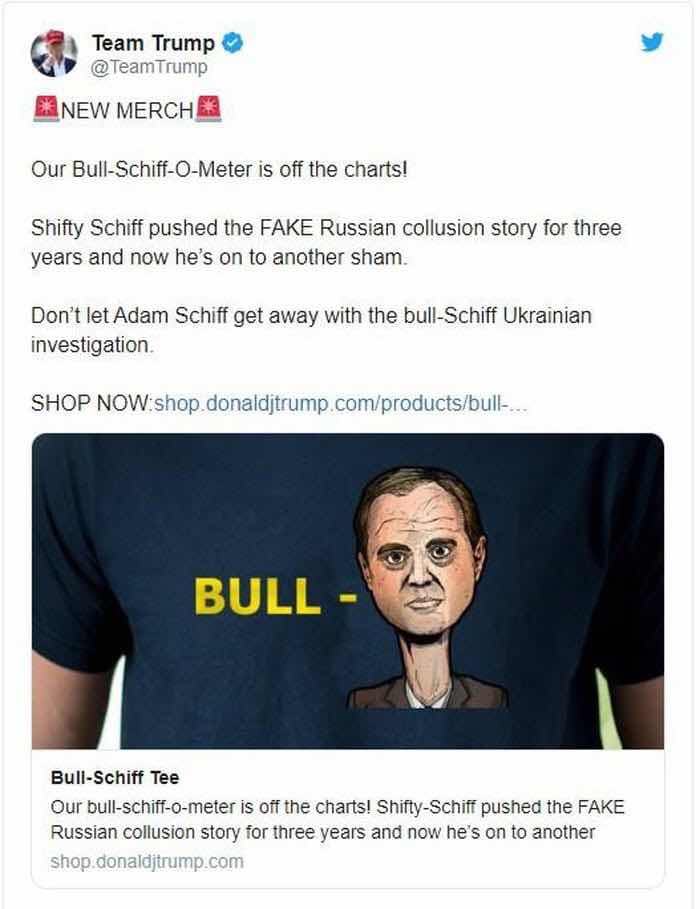This screenshot has height=909, width=700.
Task: Click the blue verified badge
Action: pos(233,43)
